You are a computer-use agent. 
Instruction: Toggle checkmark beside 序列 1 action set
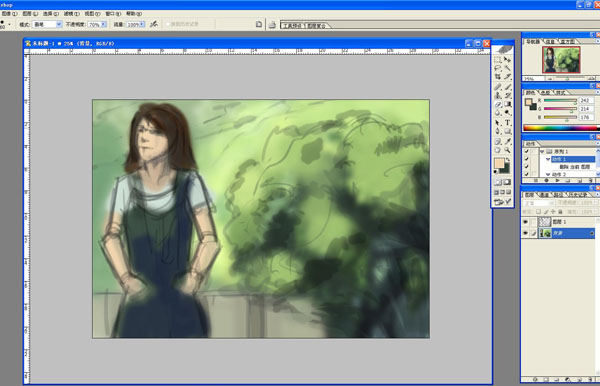pyautogui.click(x=527, y=151)
